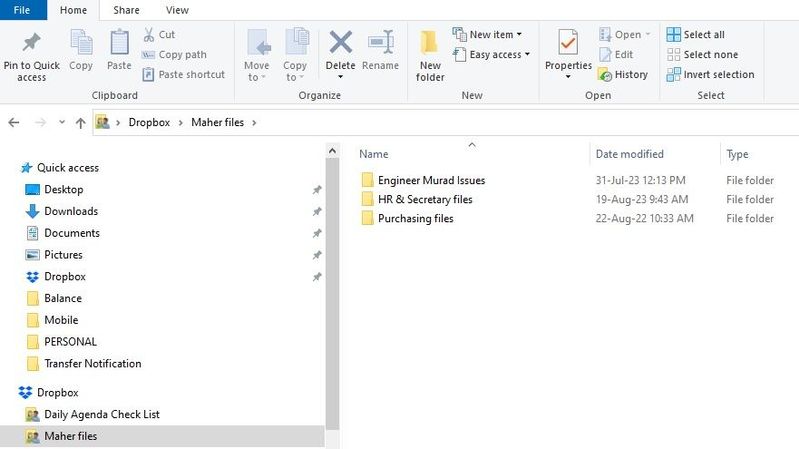
Task: Open History in the Open group
Action: [x=623, y=74]
